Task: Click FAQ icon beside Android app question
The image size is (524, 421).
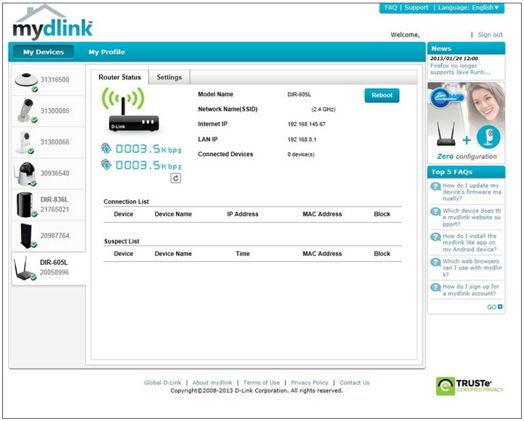Action: 435,237
